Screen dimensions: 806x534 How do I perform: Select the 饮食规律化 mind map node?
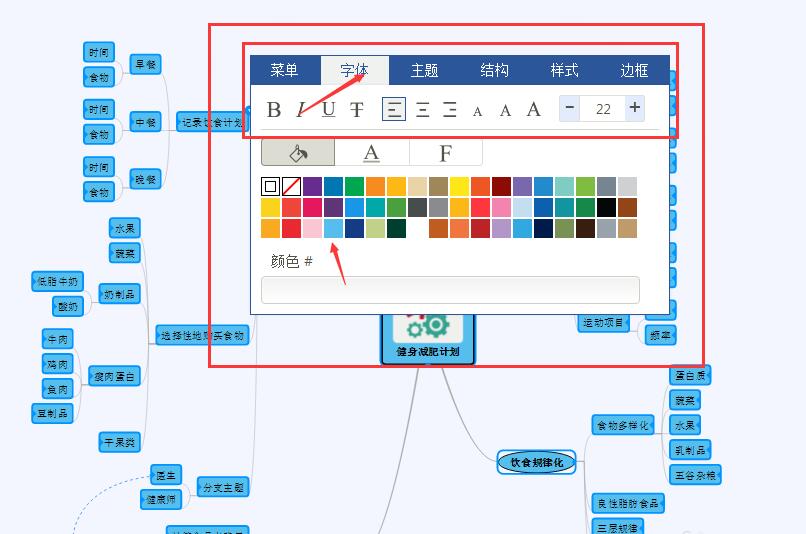pyautogui.click(x=537, y=462)
